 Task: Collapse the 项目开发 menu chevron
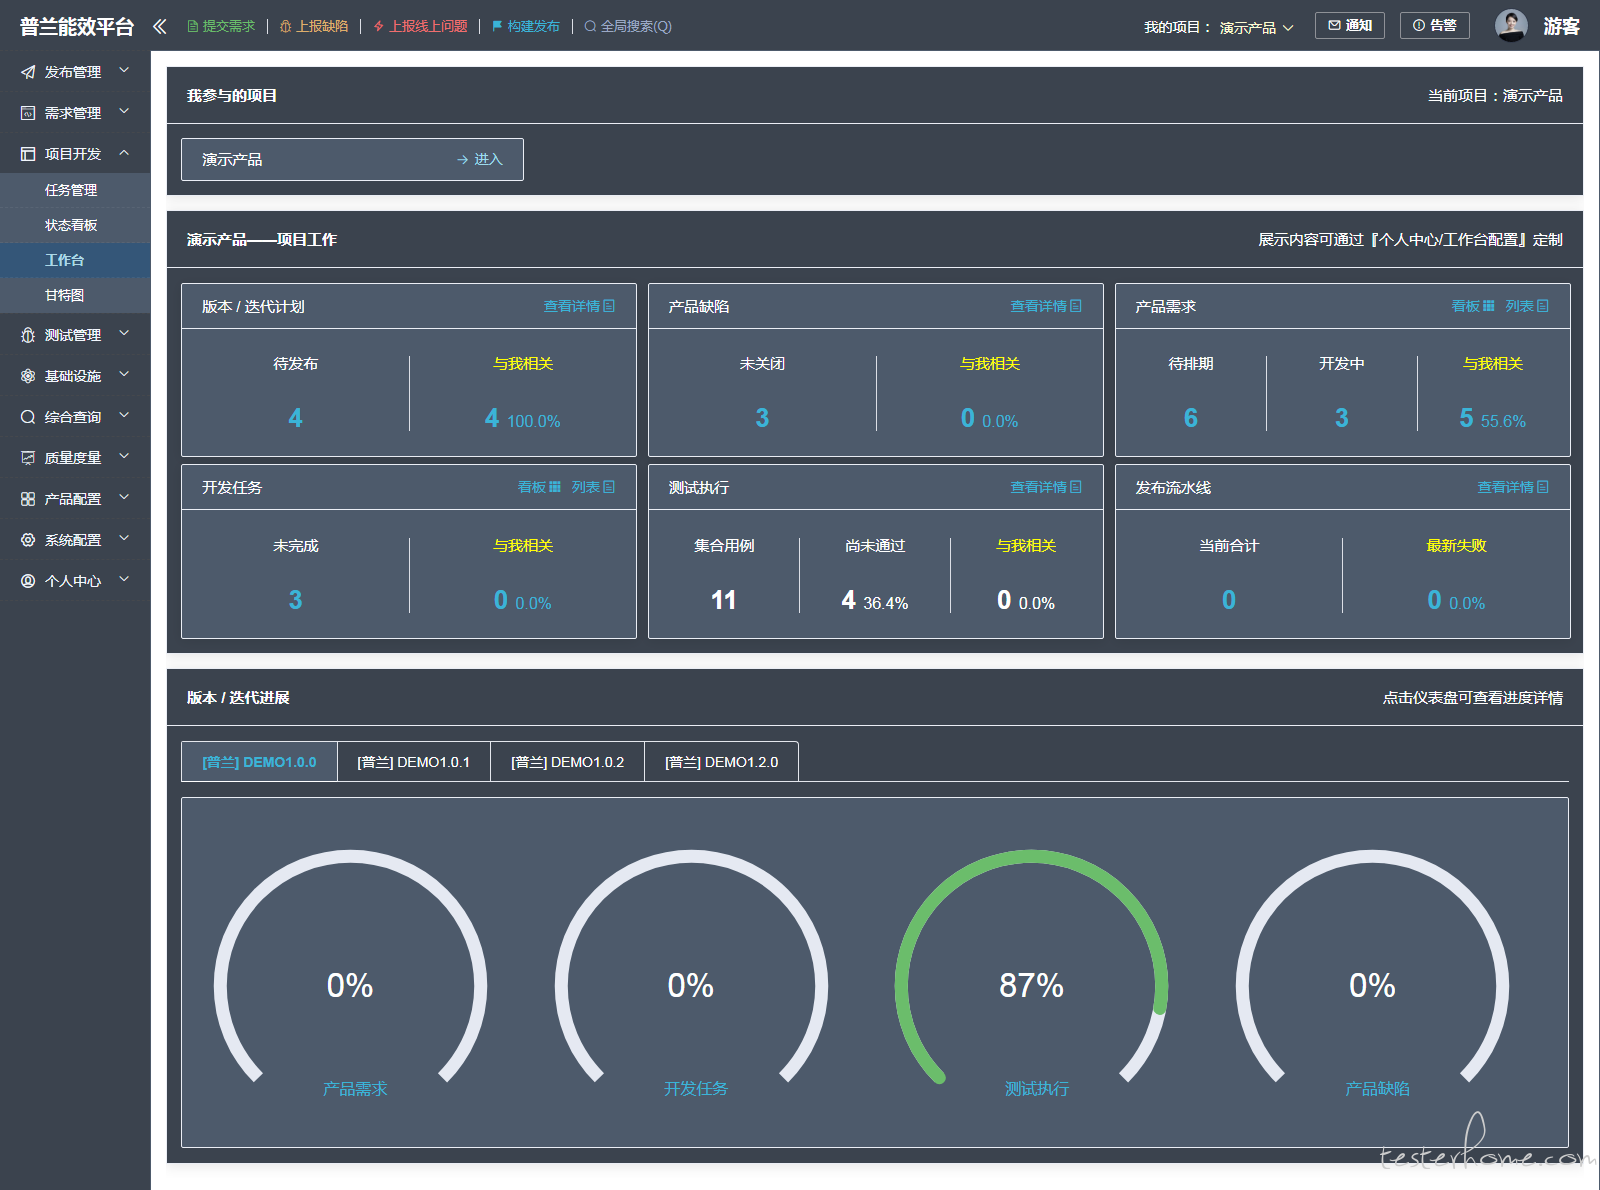pos(124,153)
